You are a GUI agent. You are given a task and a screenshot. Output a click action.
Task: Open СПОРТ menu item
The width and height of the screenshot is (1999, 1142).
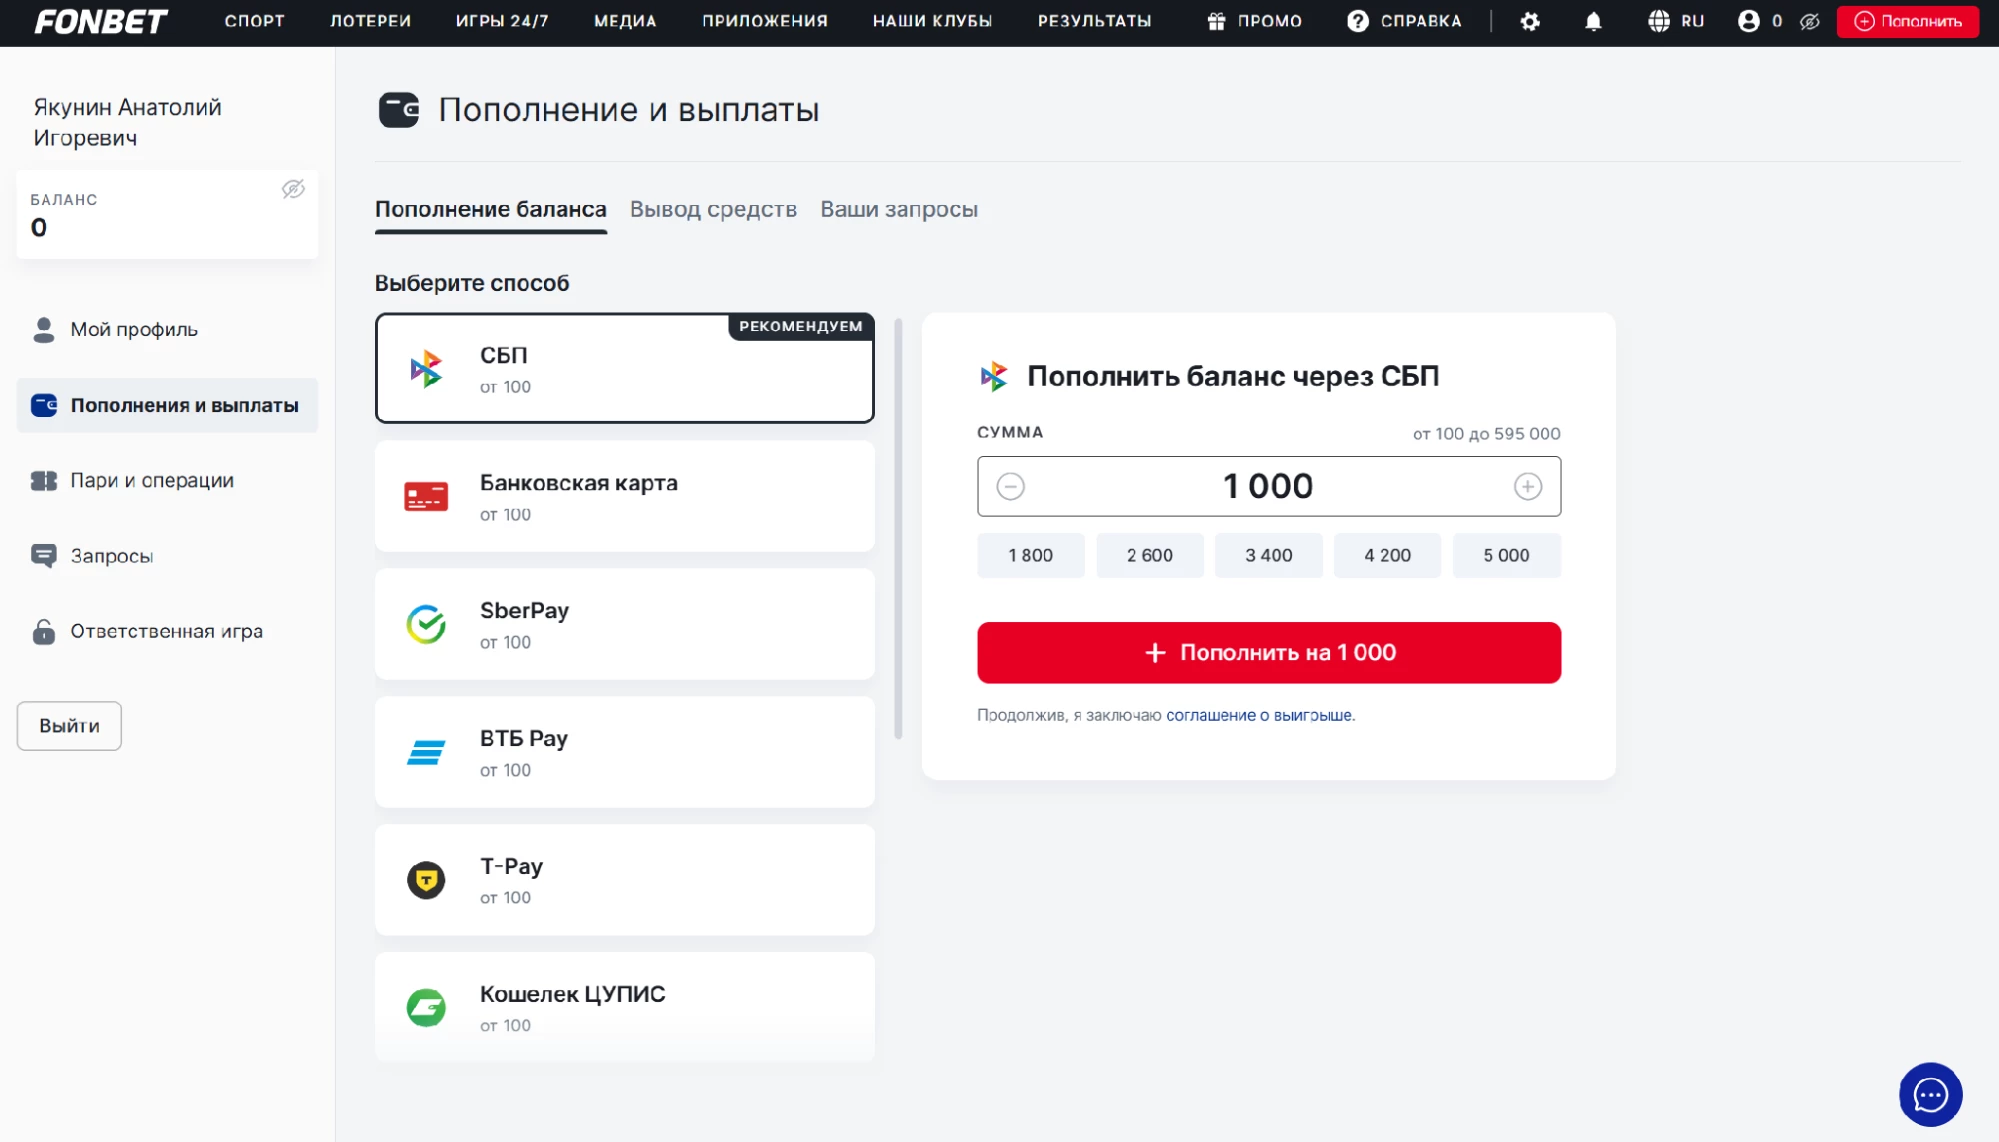coord(254,21)
